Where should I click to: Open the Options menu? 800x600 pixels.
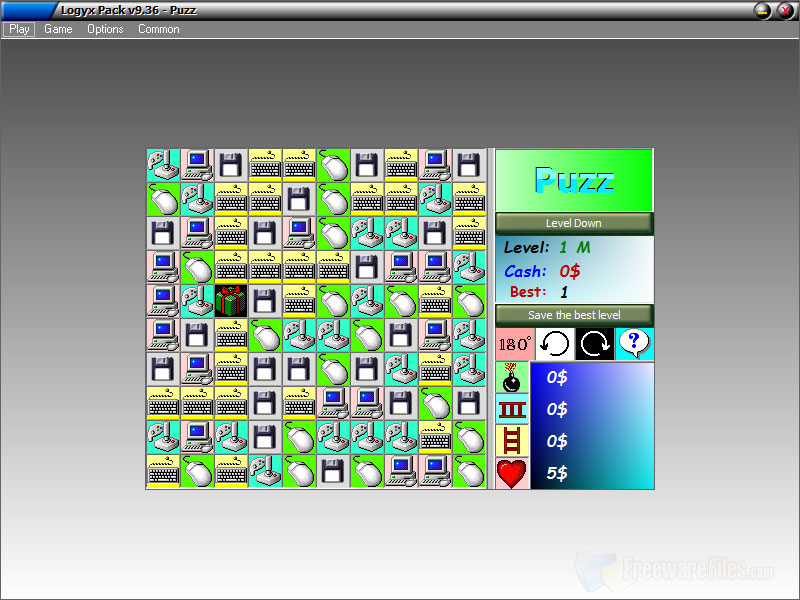pyautogui.click(x=104, y=29)
